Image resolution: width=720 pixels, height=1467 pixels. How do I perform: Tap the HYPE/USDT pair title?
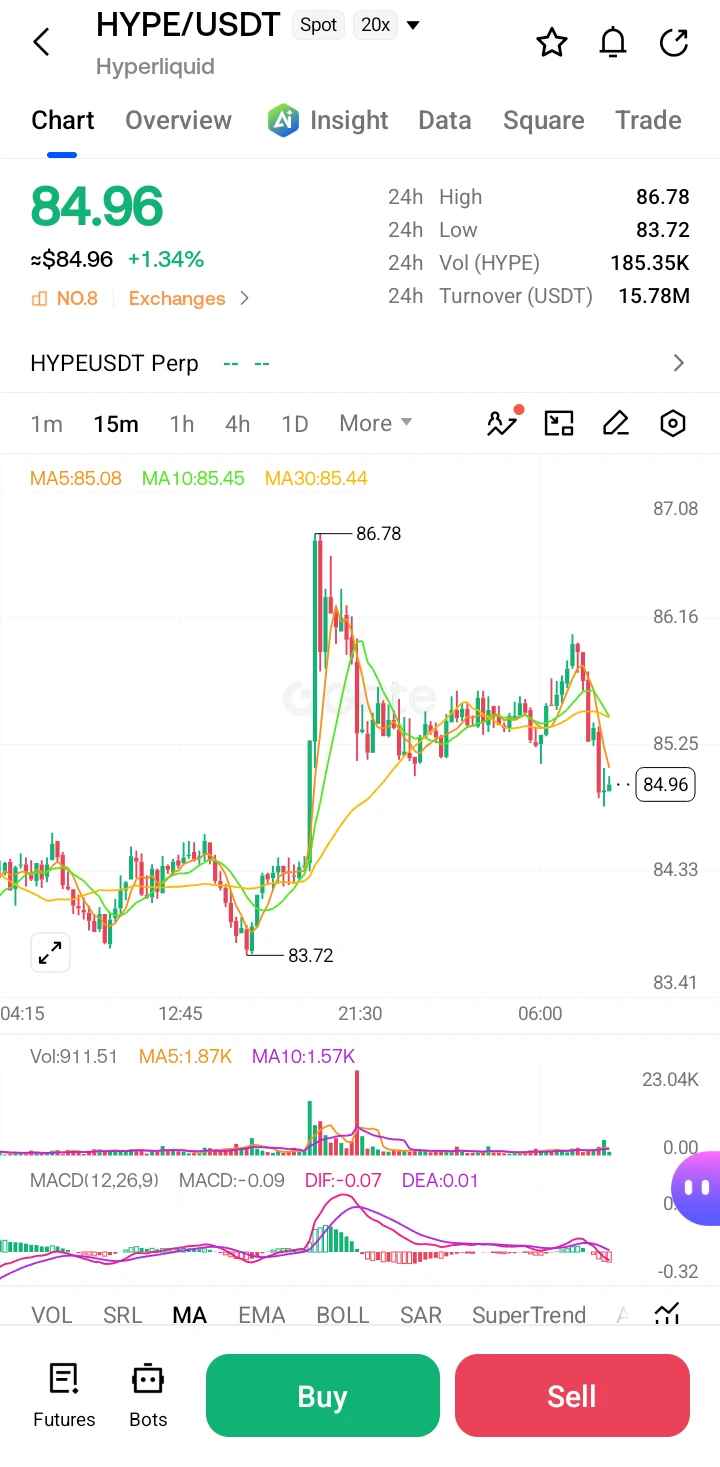click(188, 24)
